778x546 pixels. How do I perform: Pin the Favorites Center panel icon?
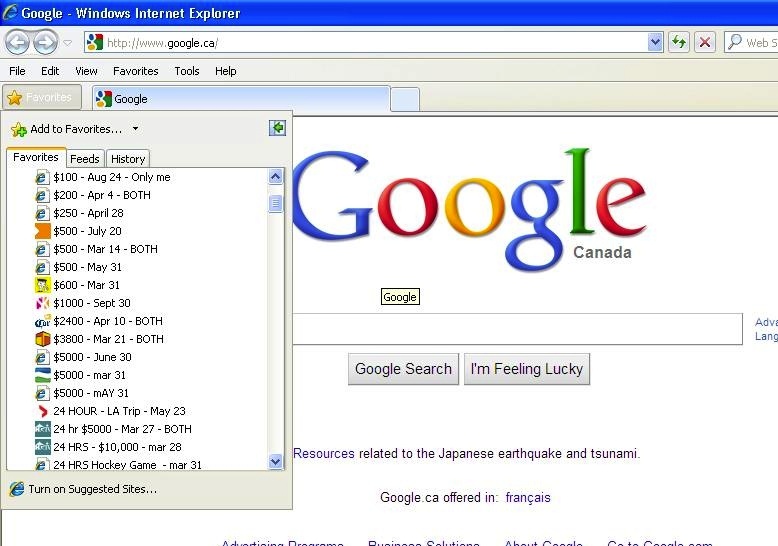(x=277, y=128)
